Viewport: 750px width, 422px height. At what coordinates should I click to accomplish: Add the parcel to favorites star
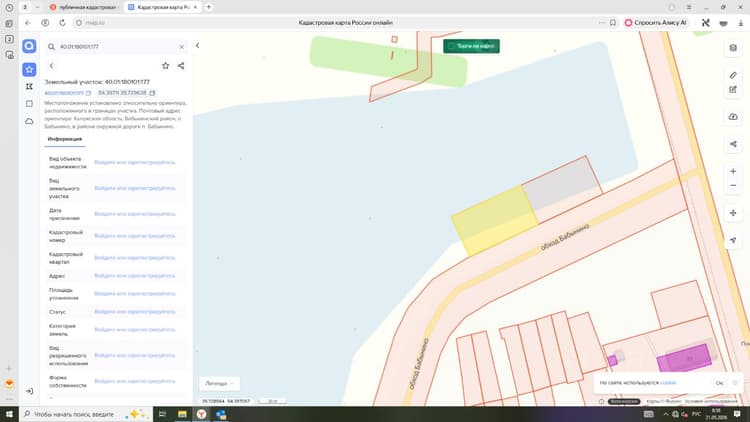click(165, 66)
